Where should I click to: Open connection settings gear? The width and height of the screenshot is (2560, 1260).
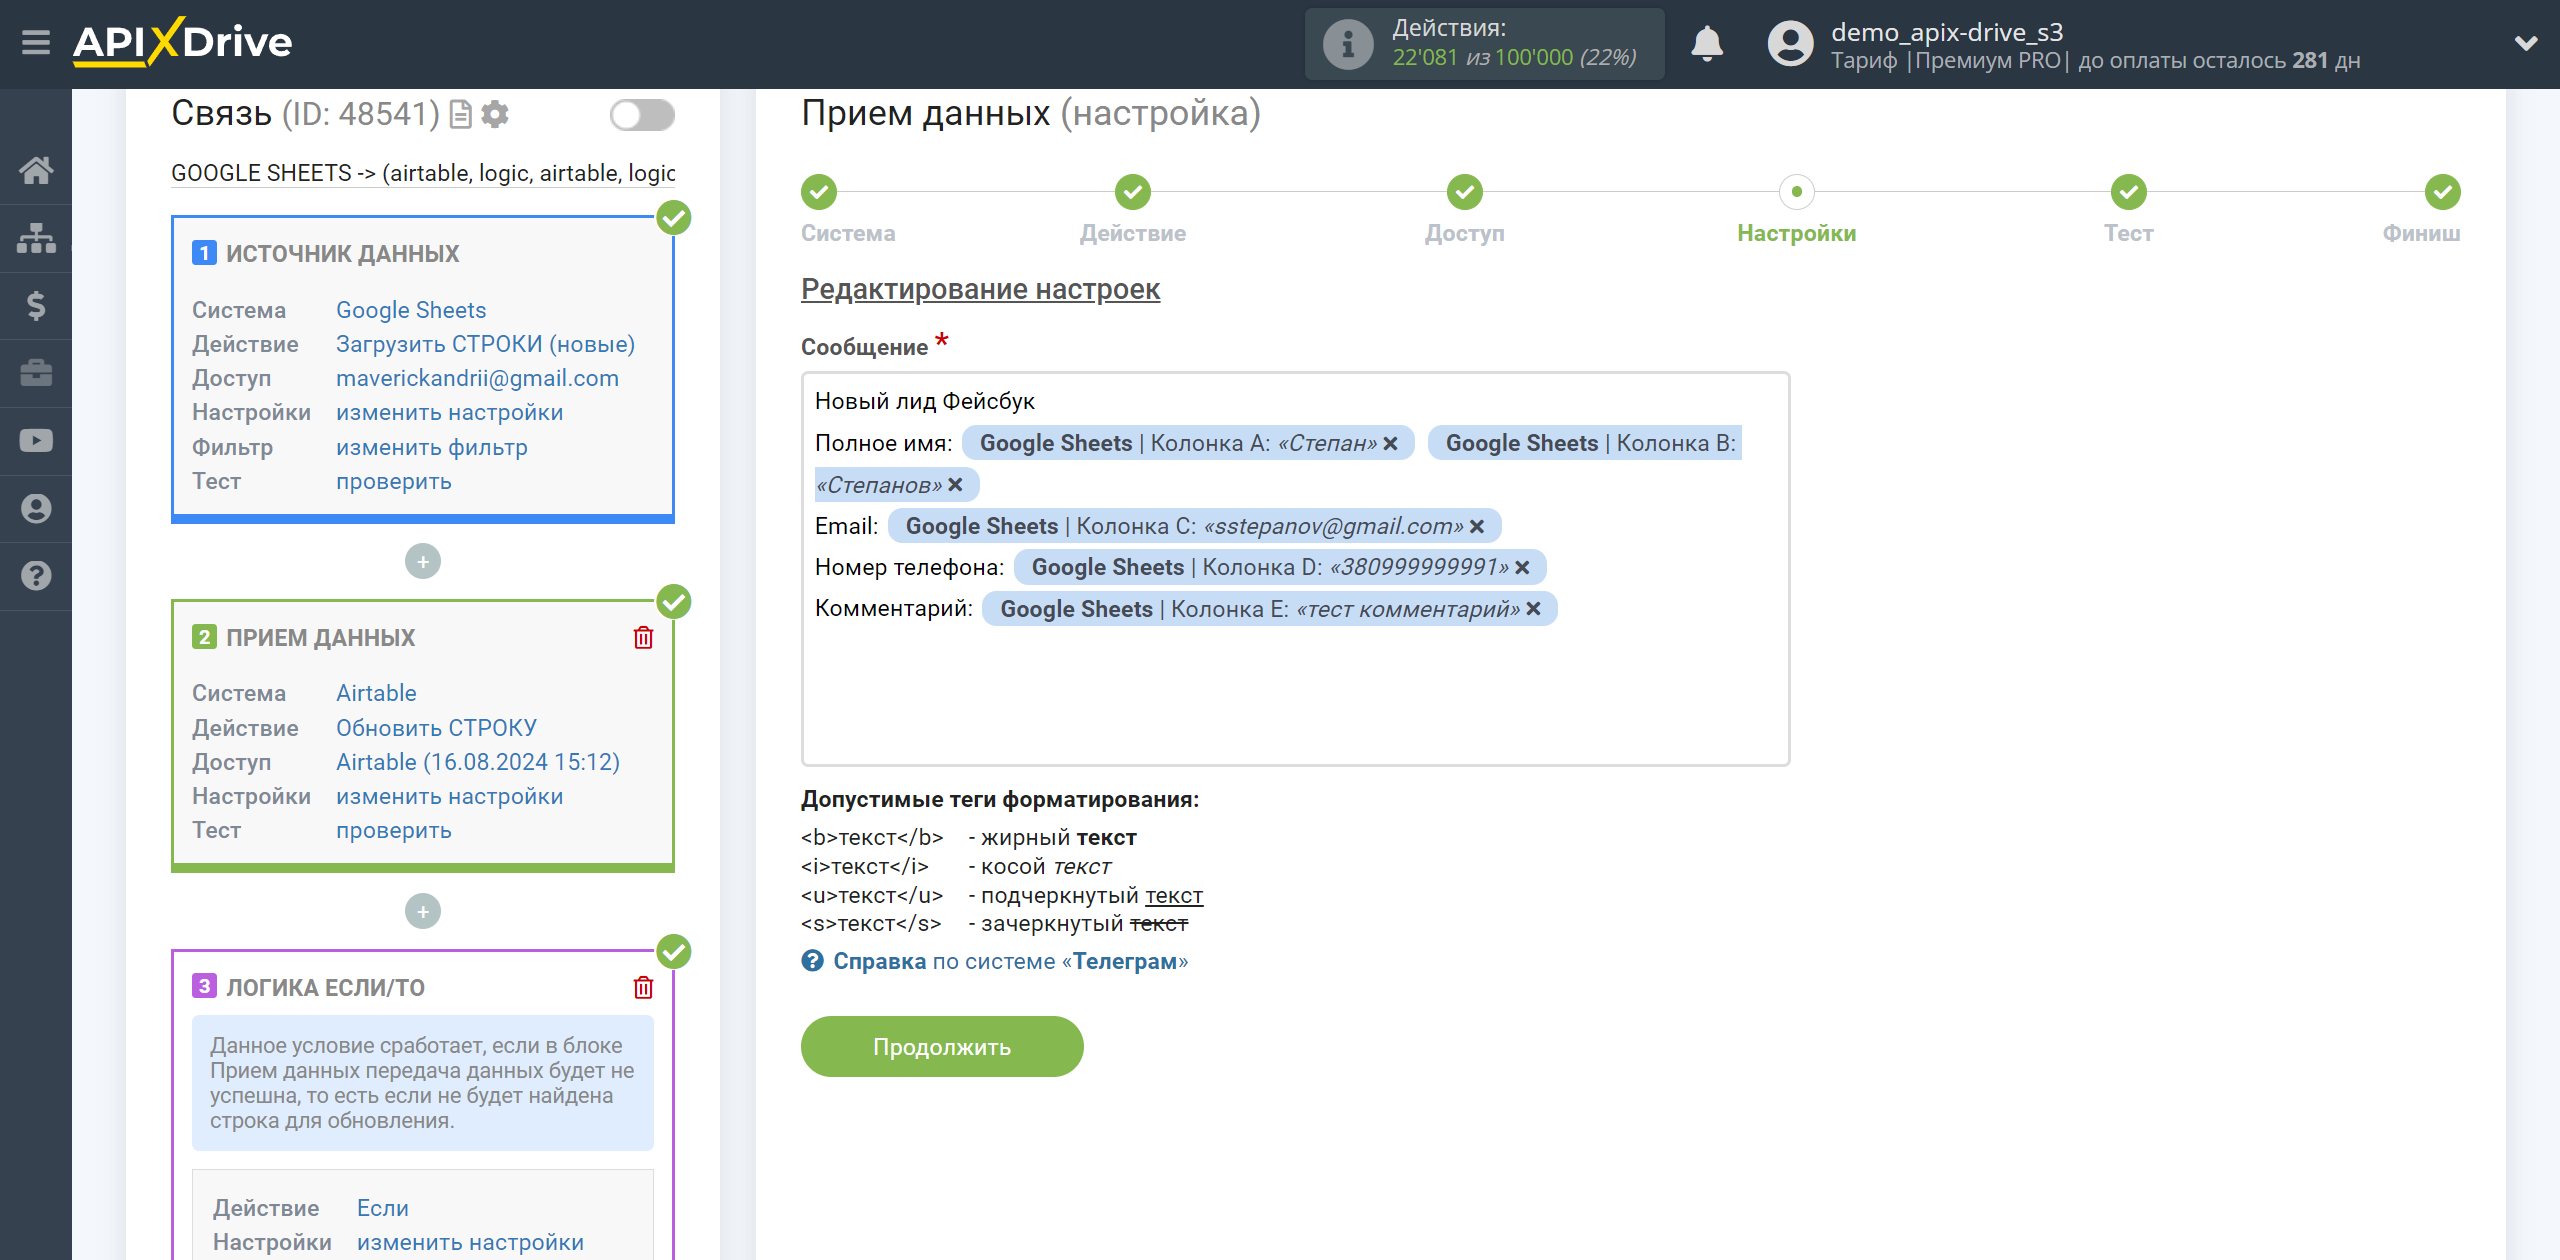click(x=495, y=115)
